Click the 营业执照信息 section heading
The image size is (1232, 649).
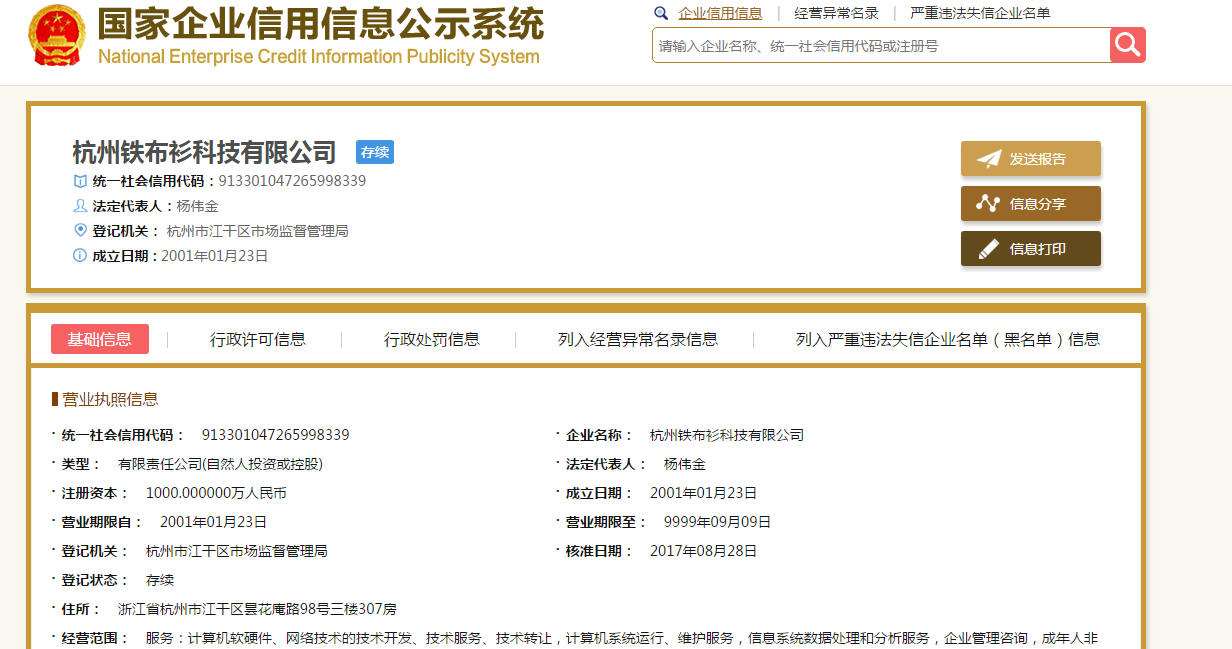coord(110,399)
